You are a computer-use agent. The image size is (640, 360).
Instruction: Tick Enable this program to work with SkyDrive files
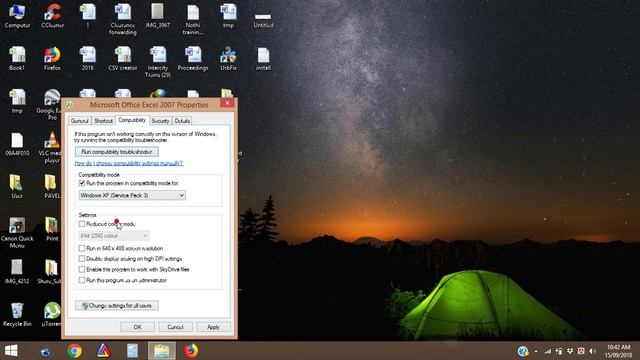pos(82,269)
